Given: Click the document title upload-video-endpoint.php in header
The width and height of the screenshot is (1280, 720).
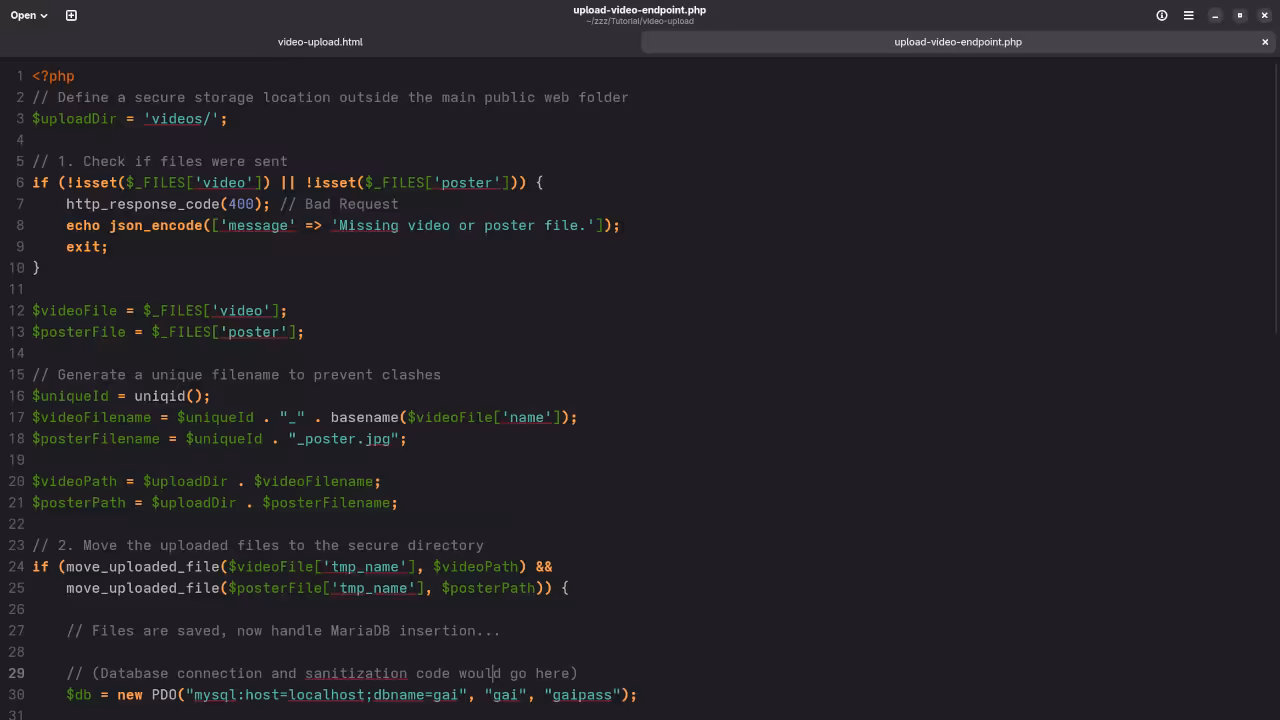Looking at the screenshot, I should coord(639,10).
